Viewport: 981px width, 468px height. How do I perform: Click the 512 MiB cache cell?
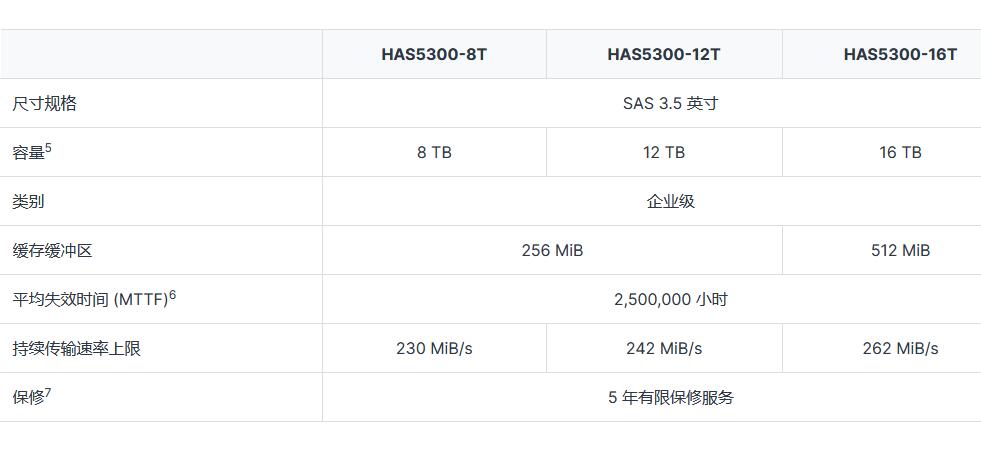[900, 250]
